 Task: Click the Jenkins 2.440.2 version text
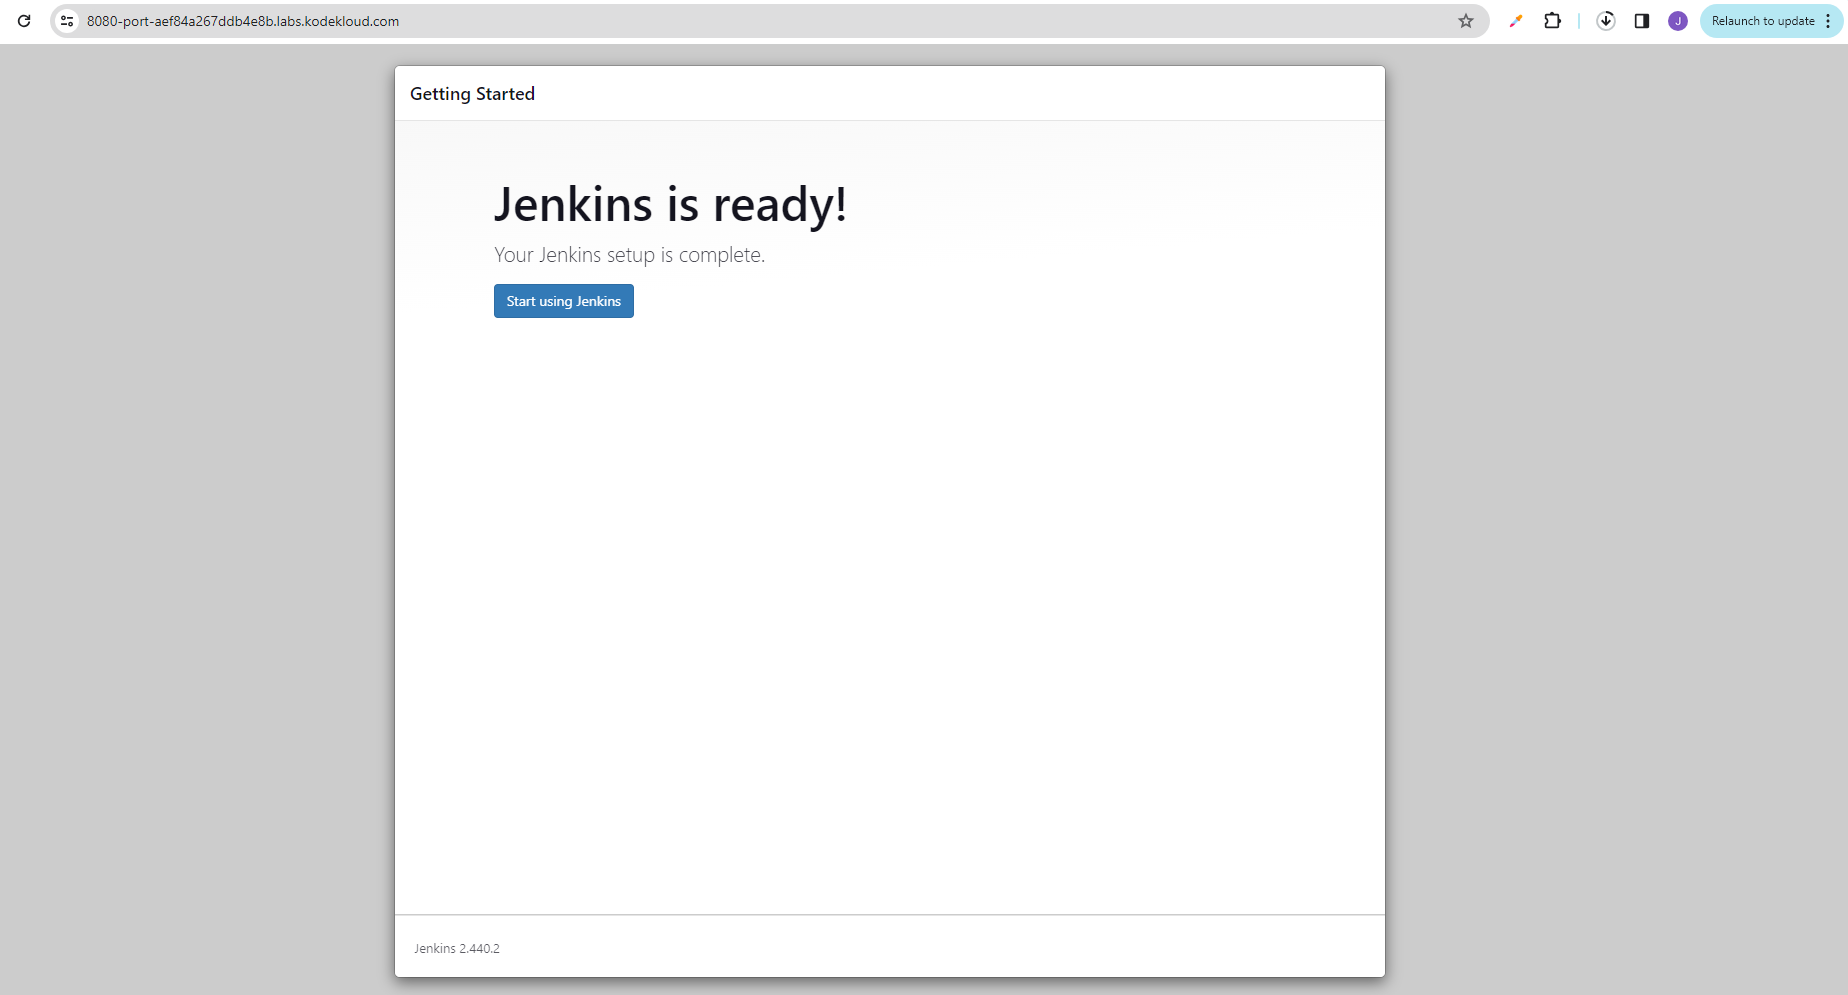coord(457,948)
